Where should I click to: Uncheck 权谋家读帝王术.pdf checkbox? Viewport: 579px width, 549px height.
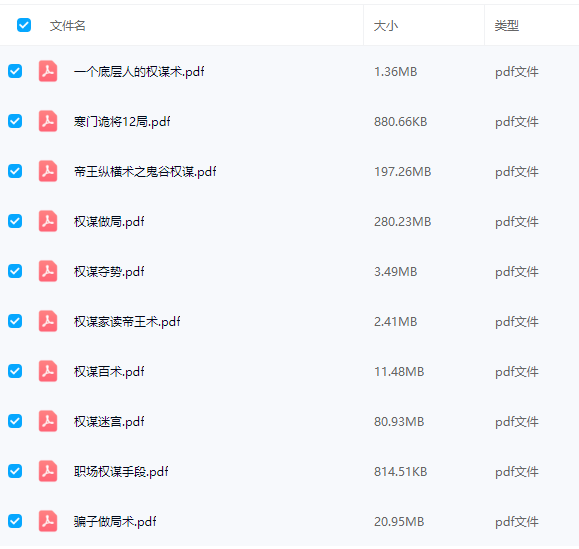click(x=15, y=321)
